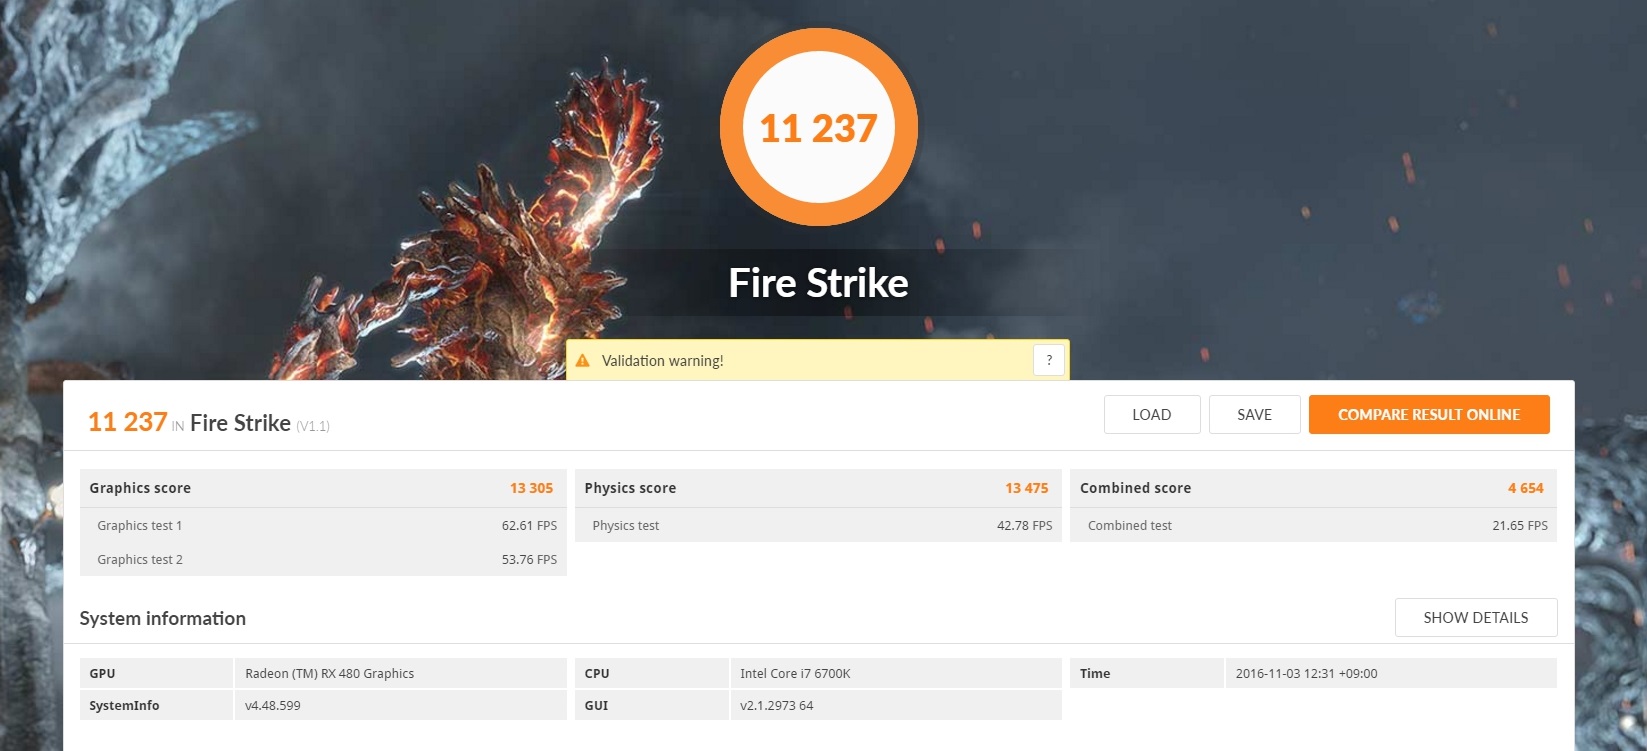Click the 42.78 FPS value
This screenshot has height=751, width=1647.
click(1025, 526)
